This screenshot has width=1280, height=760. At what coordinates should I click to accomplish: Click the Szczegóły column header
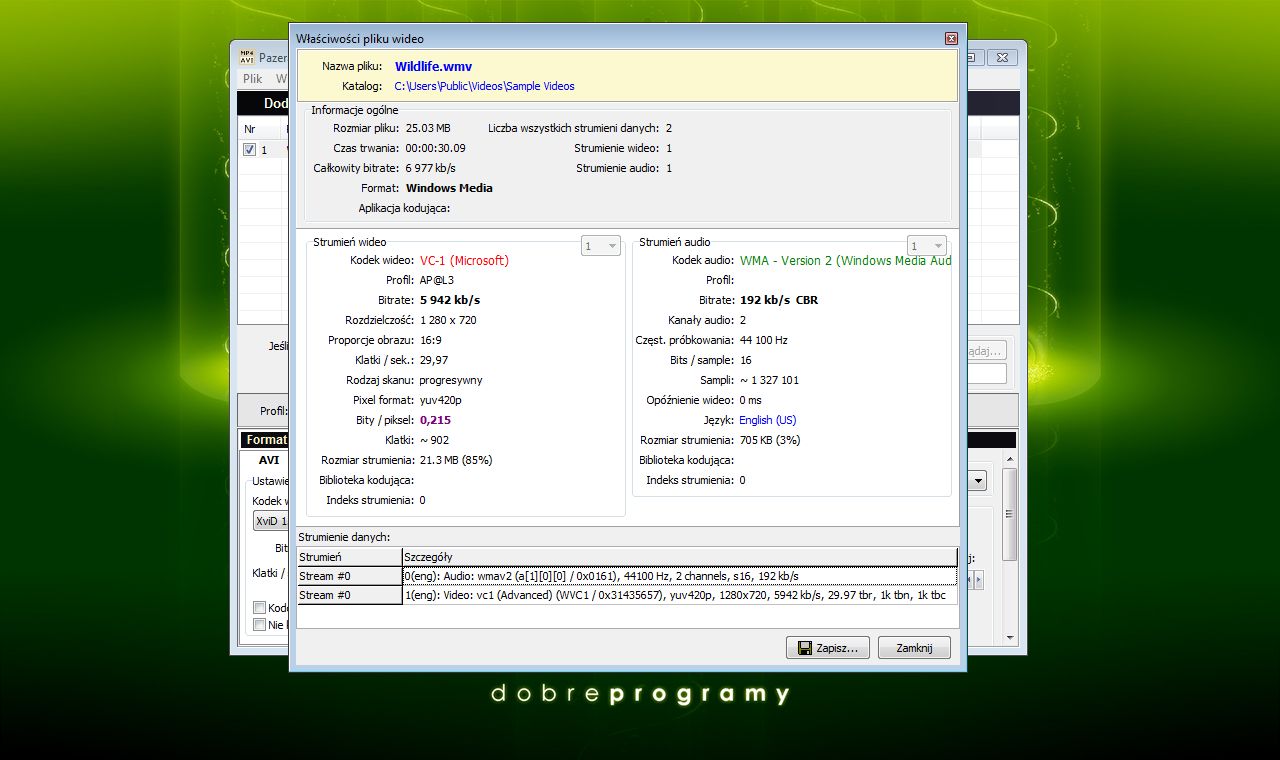679,557
